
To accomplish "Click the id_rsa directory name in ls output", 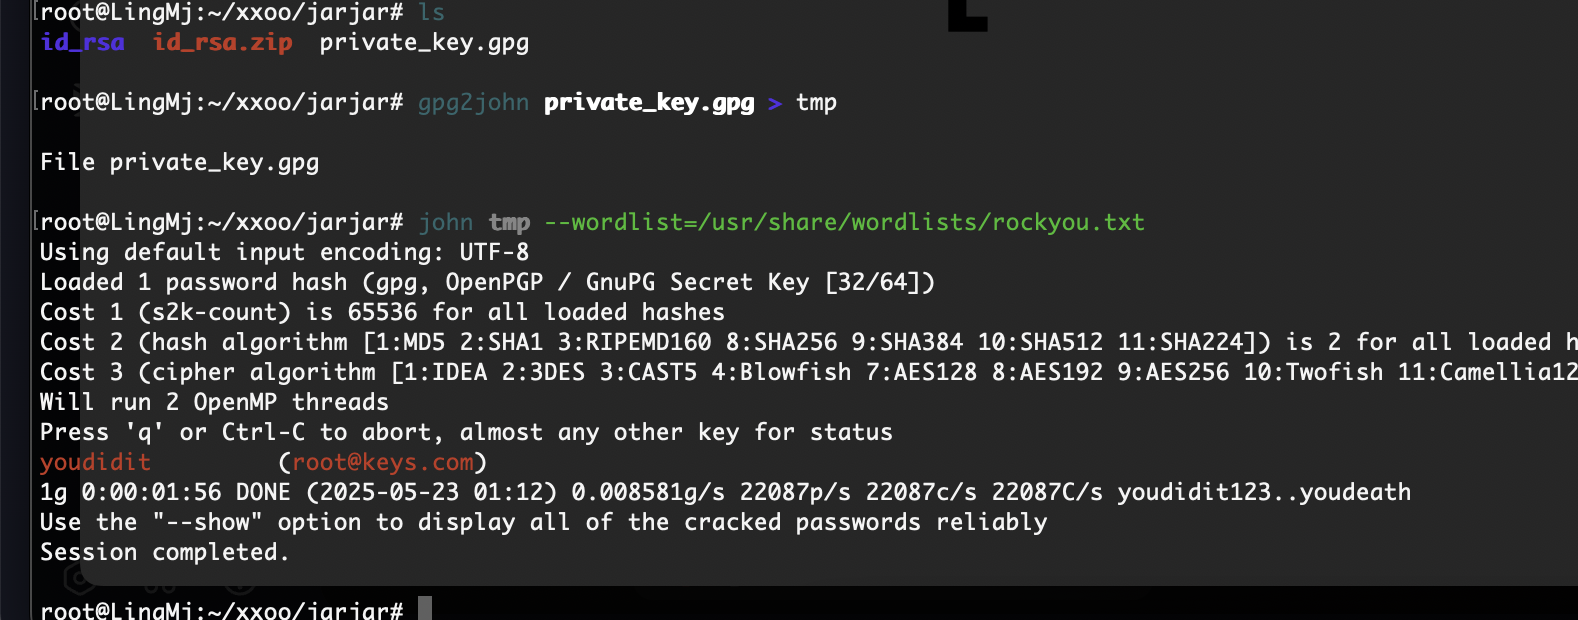I will click(x=83, y=43).
